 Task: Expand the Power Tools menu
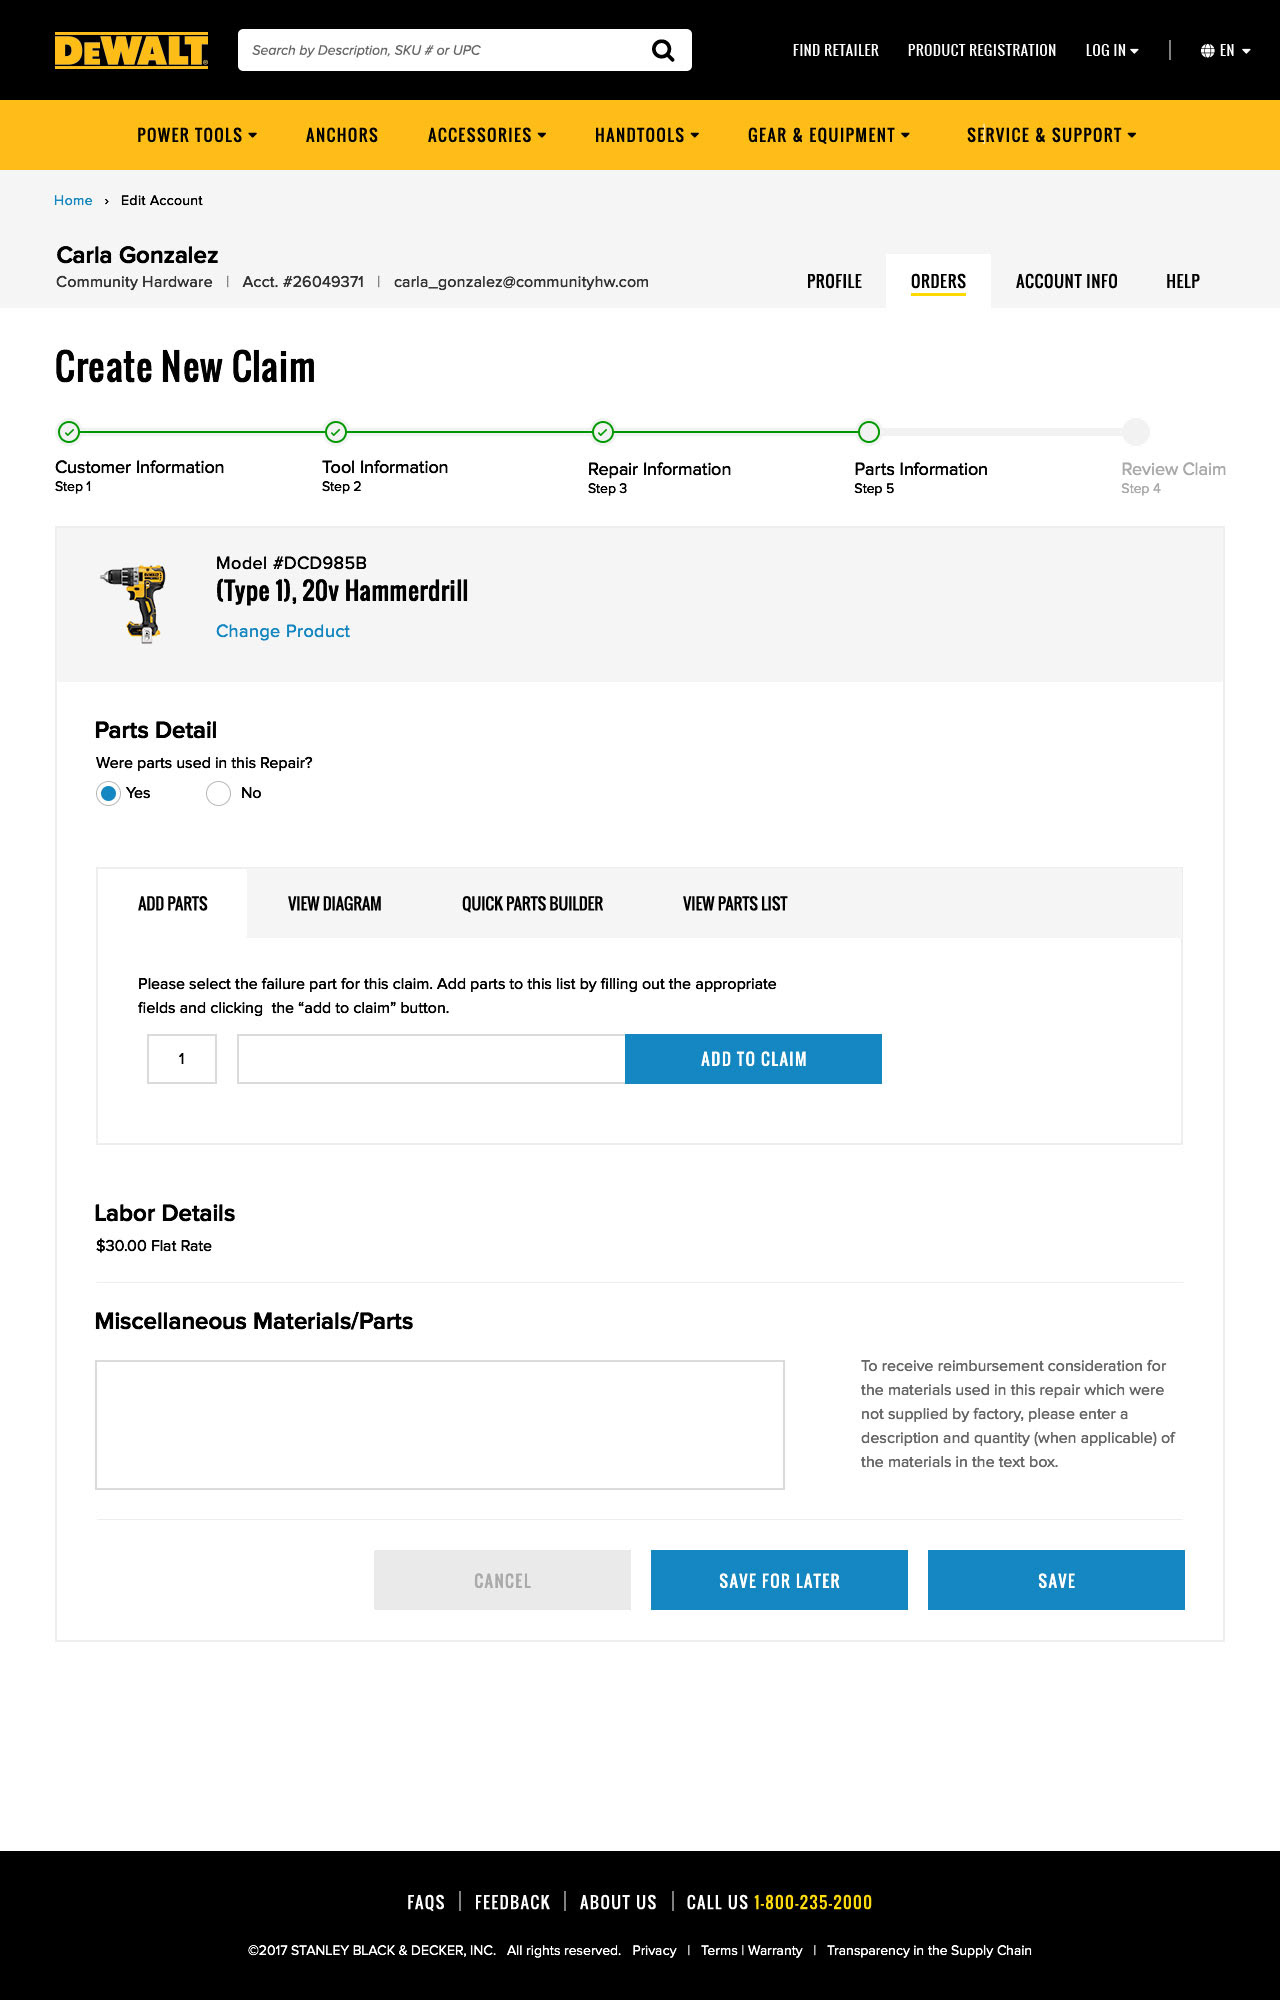tap(197, 135)
